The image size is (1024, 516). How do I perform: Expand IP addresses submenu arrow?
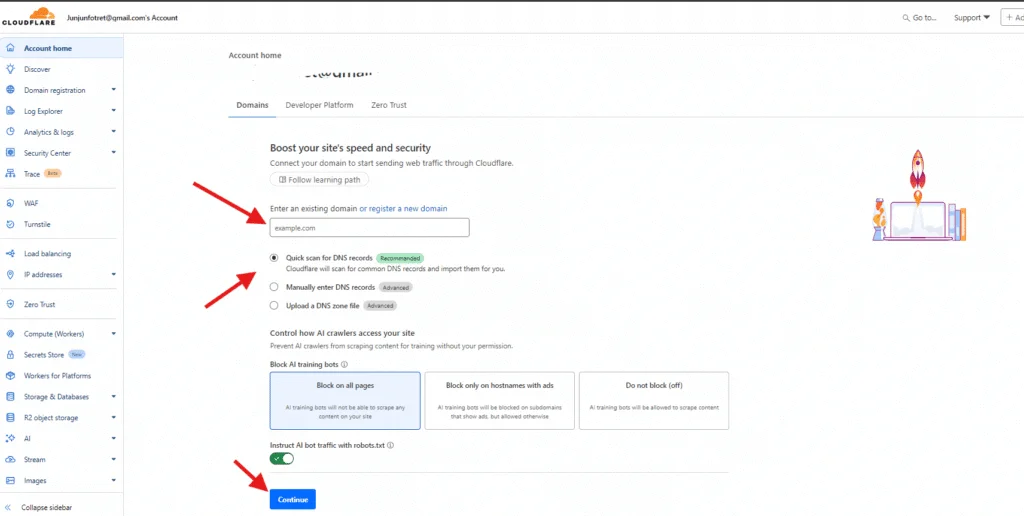tap(114, 274)
